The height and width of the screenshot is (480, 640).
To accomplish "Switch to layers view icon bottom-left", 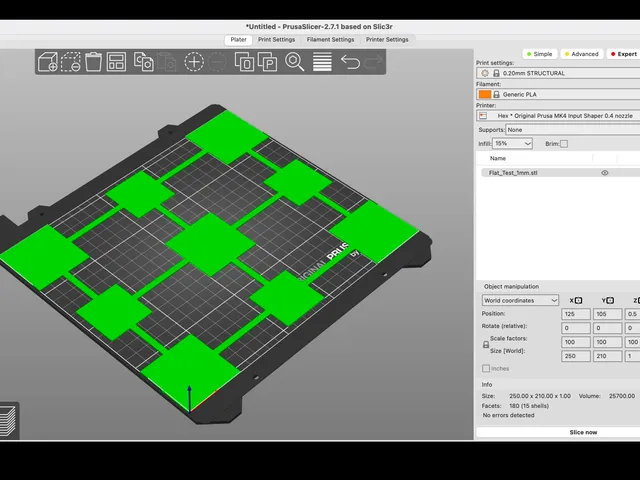I will (x=8, y=420).
